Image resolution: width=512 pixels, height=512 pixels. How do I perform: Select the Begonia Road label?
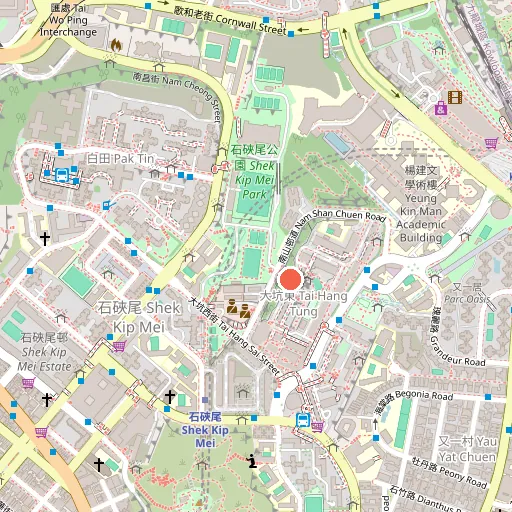coord(414,400)
